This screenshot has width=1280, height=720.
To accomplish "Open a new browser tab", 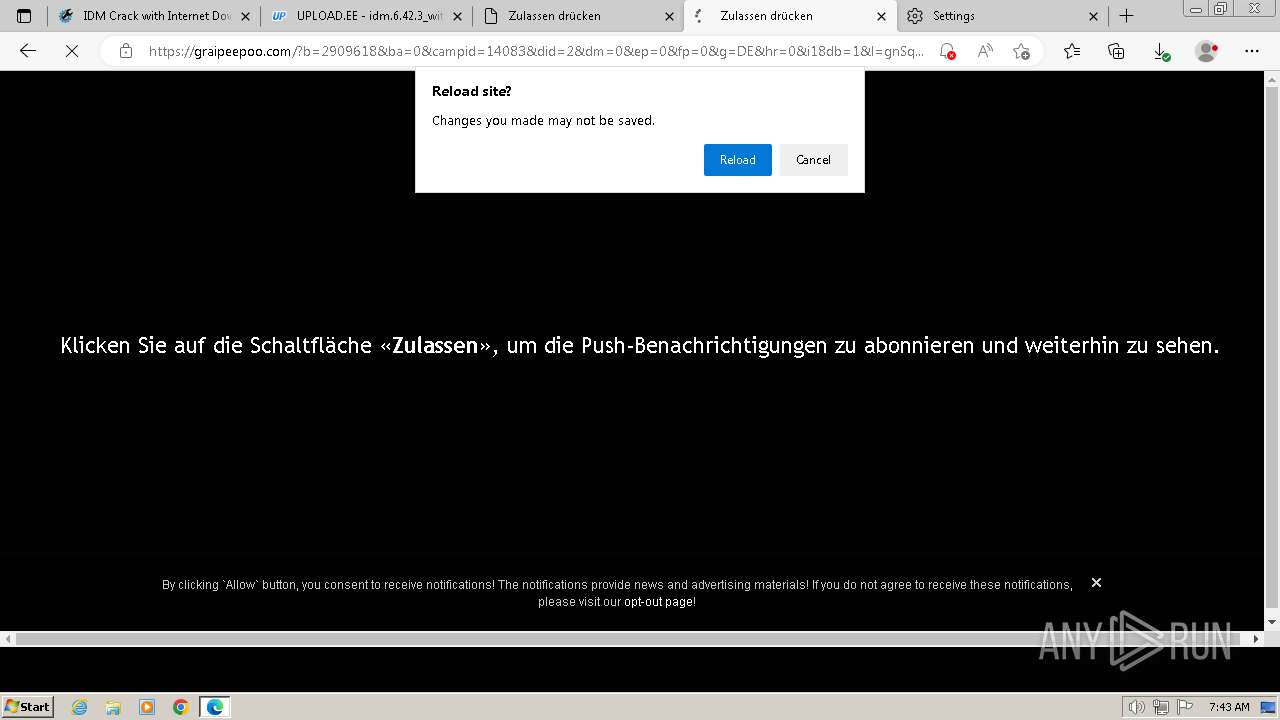I will (1126, 16).
